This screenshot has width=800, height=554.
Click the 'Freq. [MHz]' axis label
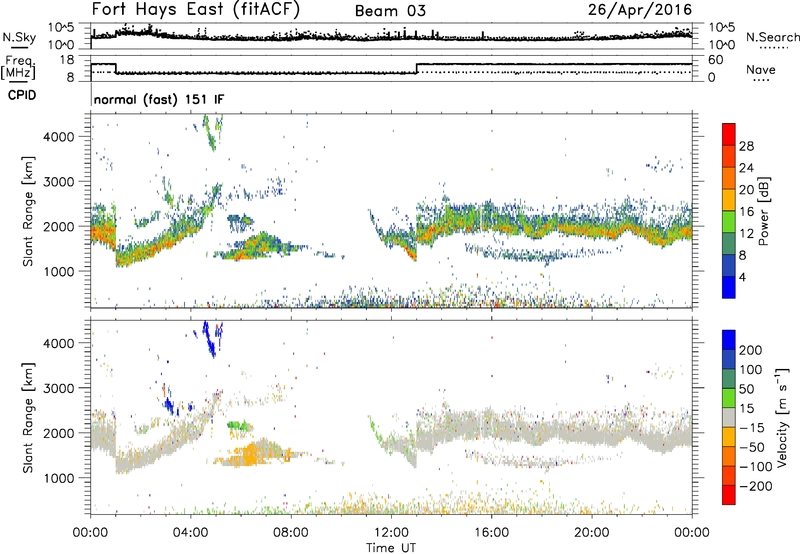coord(19,67)
